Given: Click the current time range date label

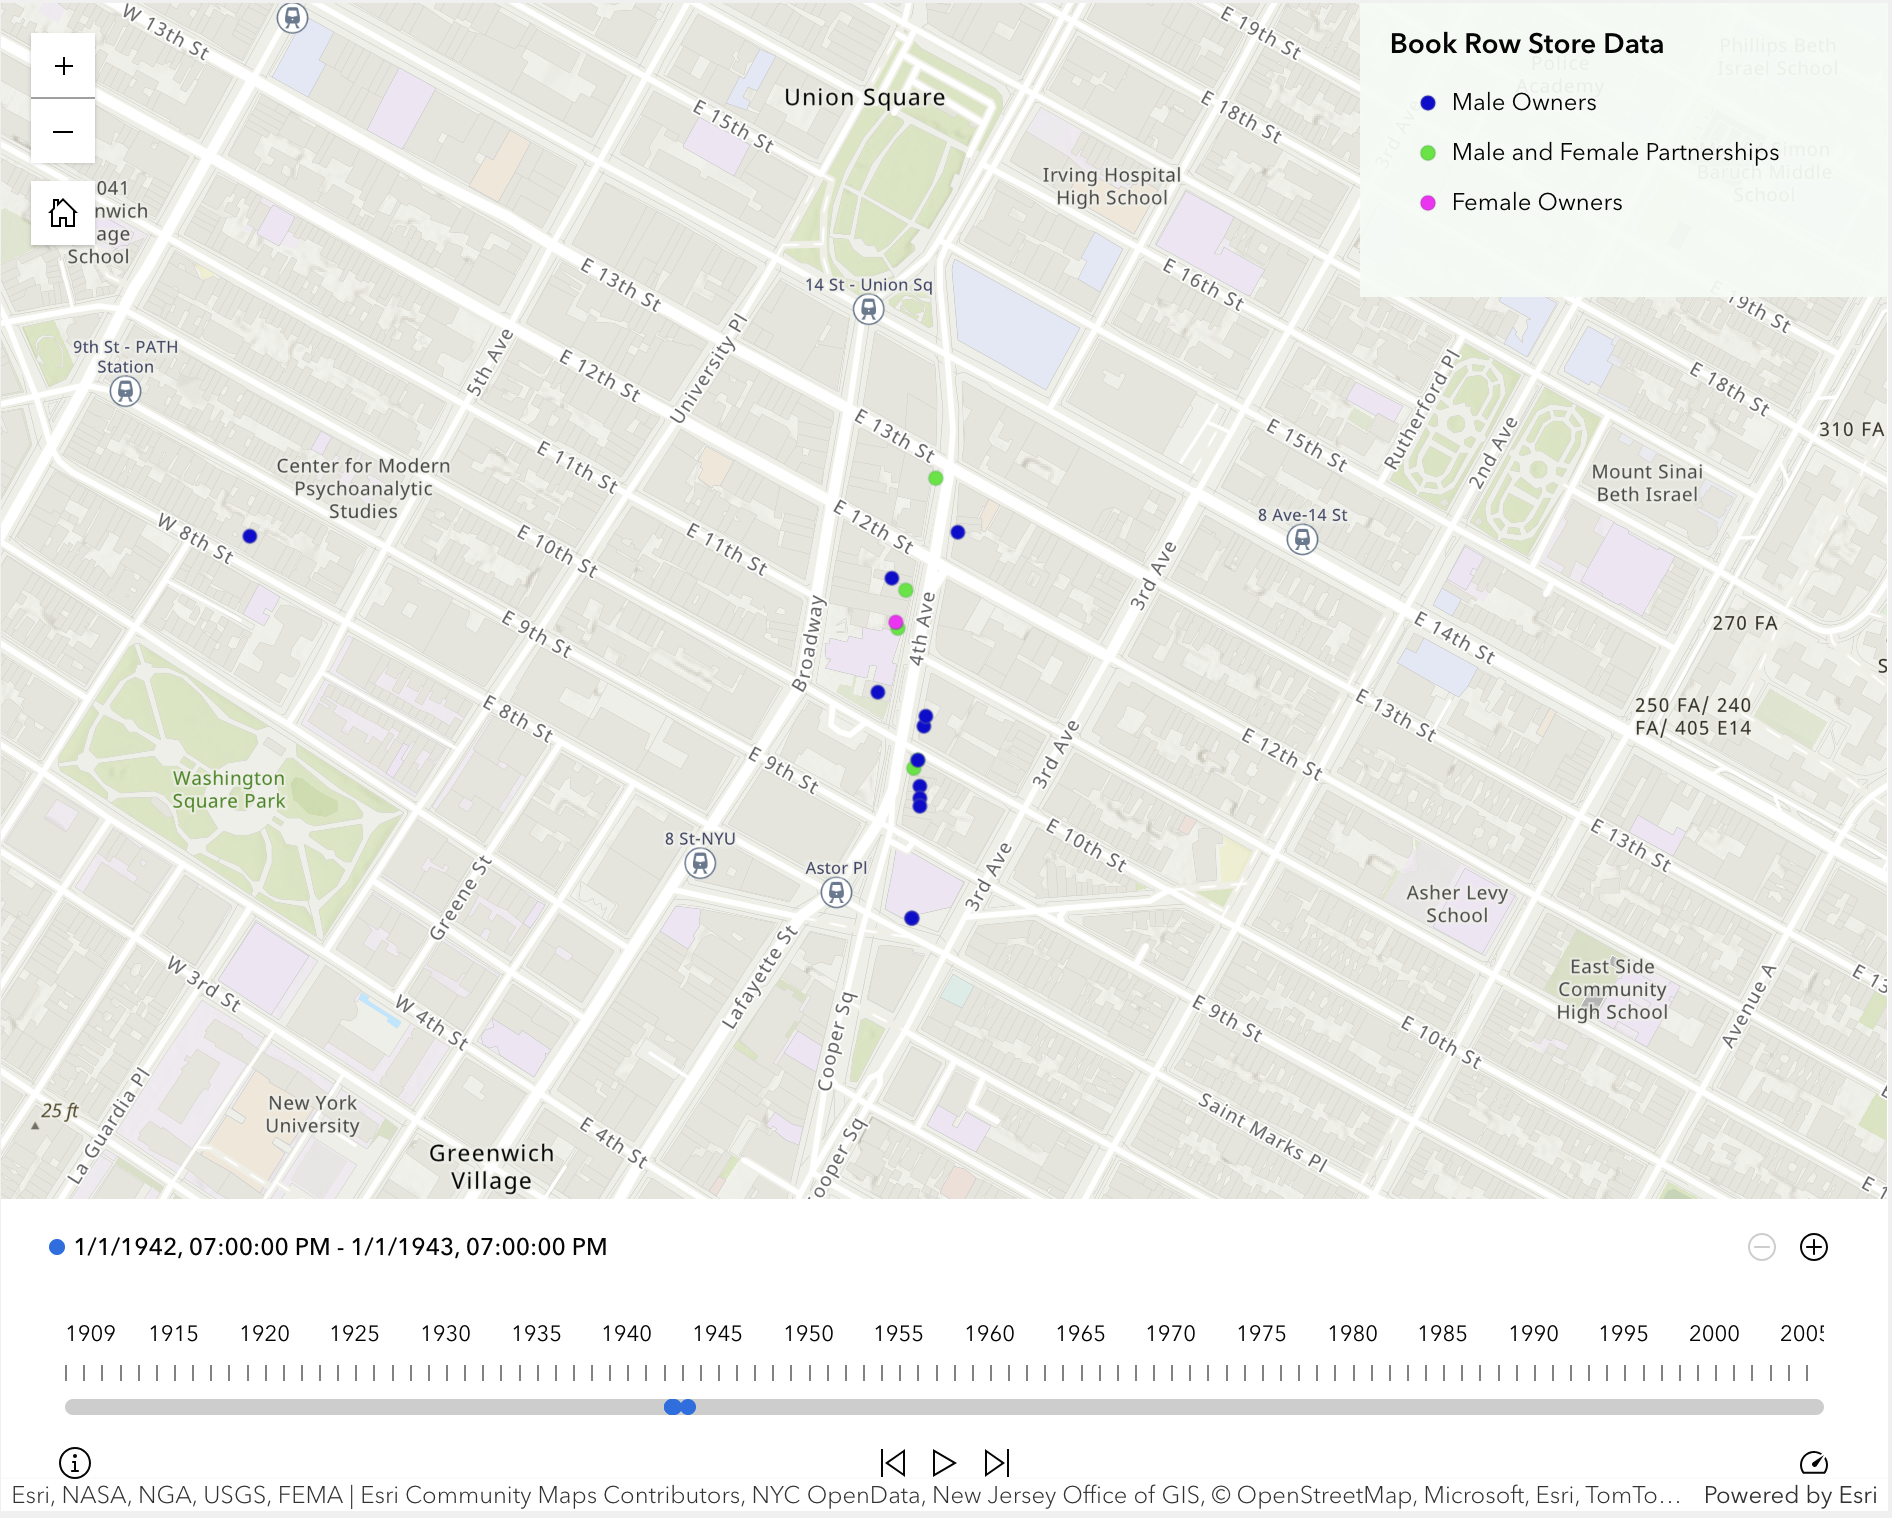Looking at the screenshot, I should coord(340,1247).
